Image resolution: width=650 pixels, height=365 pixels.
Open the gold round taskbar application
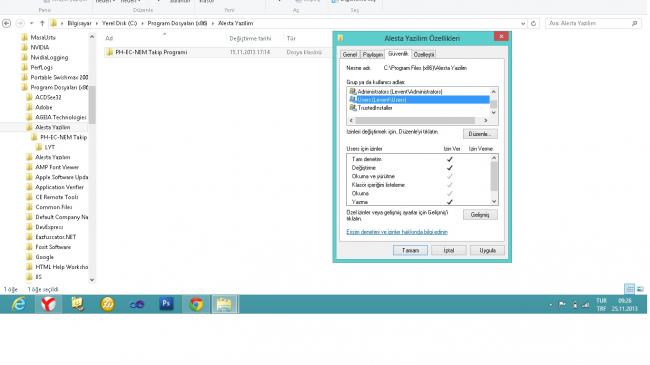tap(107, 304)
